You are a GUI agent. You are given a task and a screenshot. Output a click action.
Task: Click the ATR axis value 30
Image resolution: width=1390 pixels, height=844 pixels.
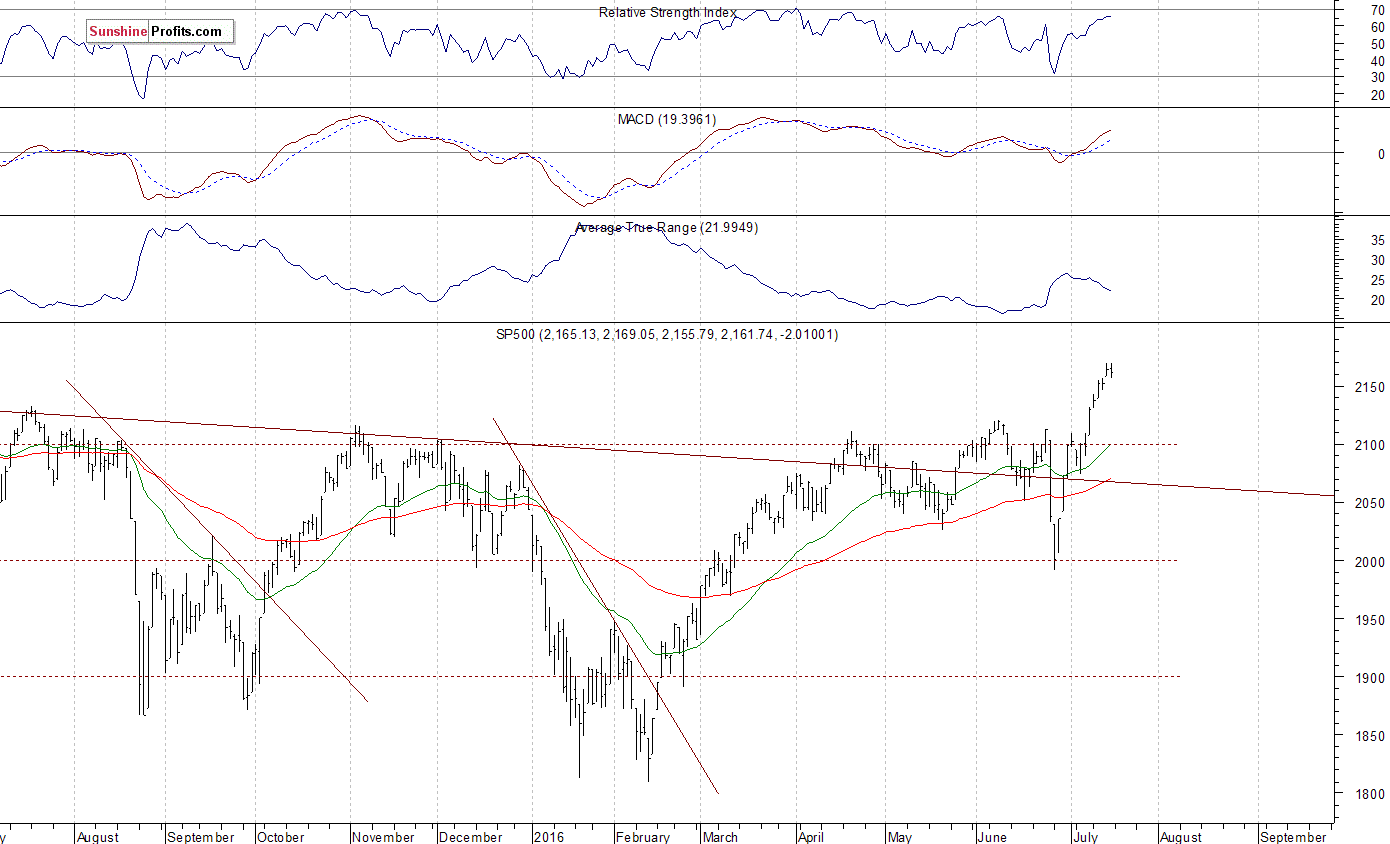pos(1377,261)
